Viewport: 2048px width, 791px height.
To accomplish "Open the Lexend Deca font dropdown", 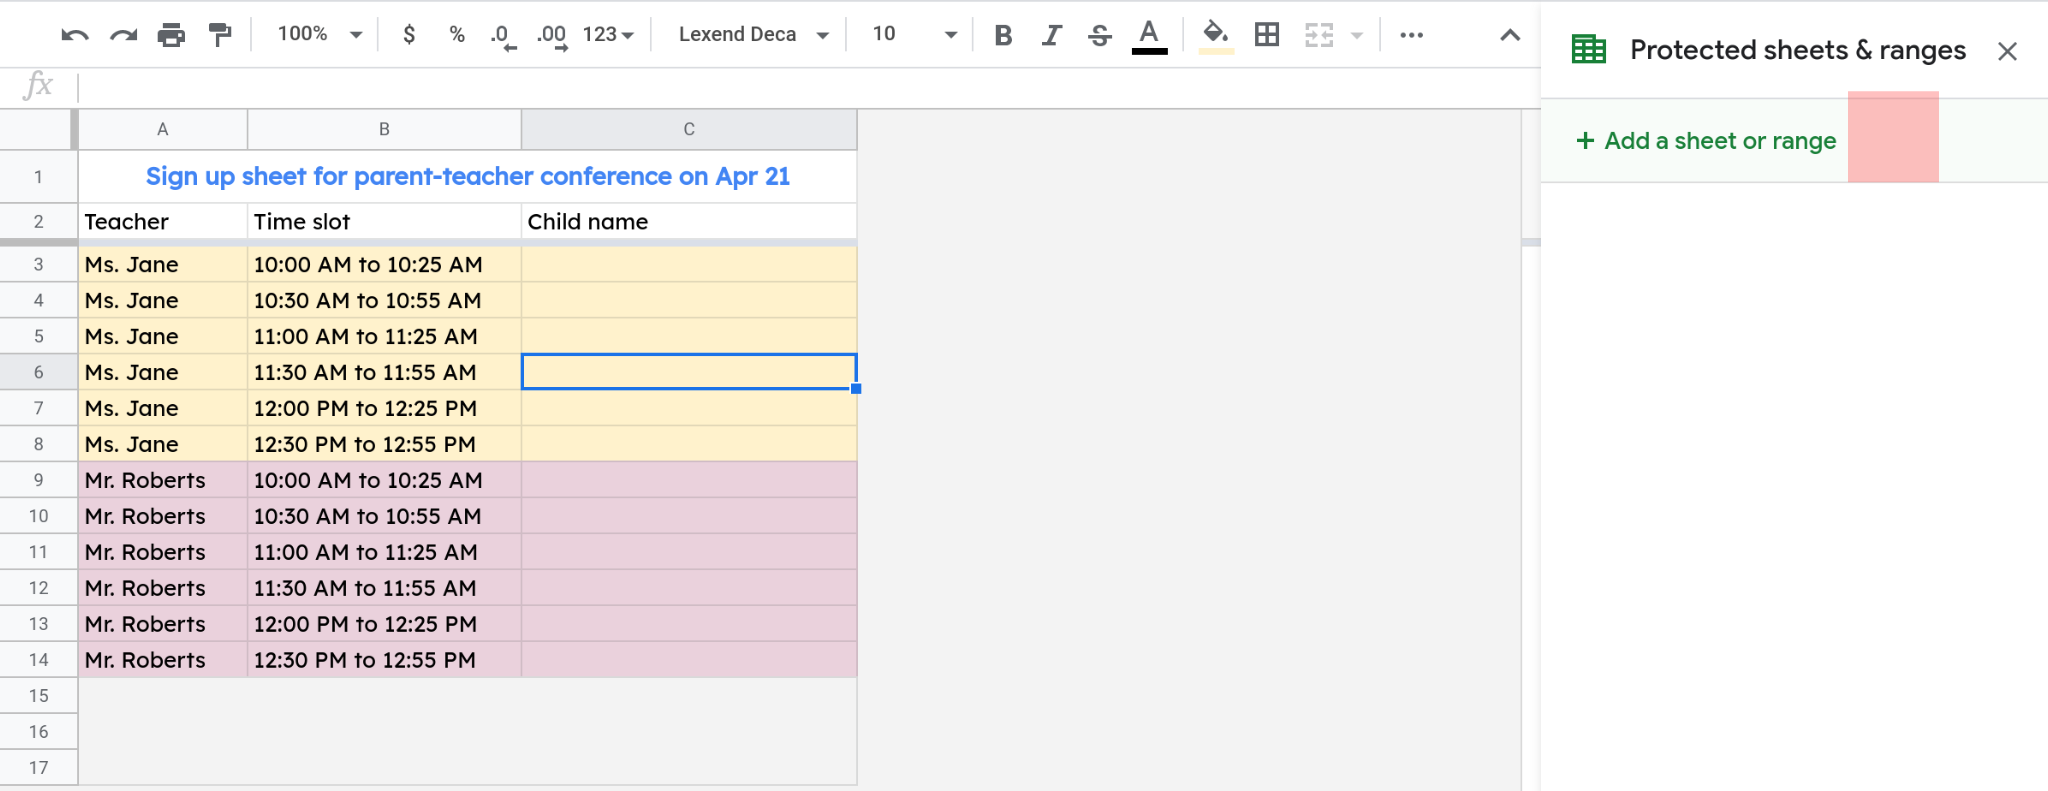I will coord(753,34).
